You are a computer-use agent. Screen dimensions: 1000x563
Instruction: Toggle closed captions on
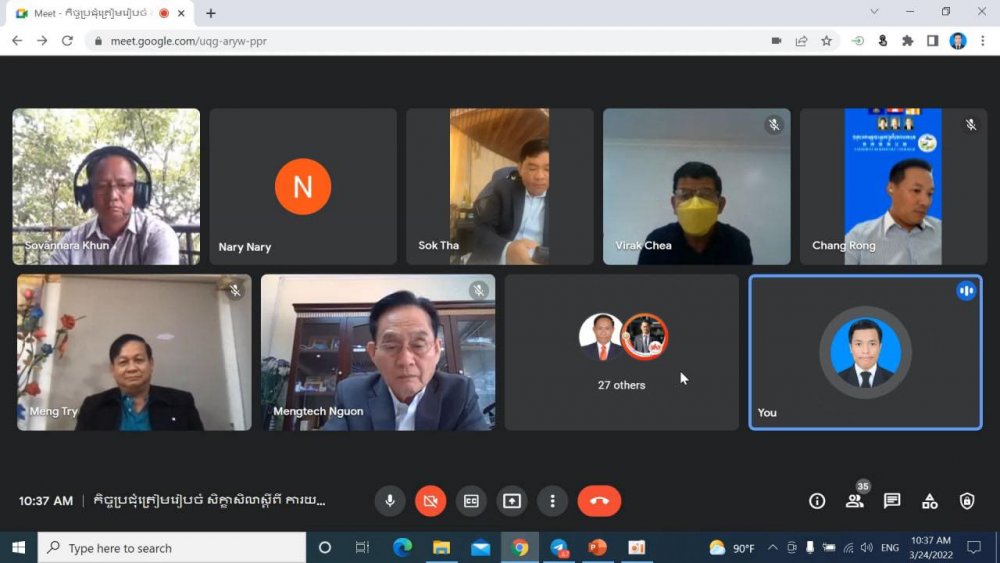coord(471,501)
